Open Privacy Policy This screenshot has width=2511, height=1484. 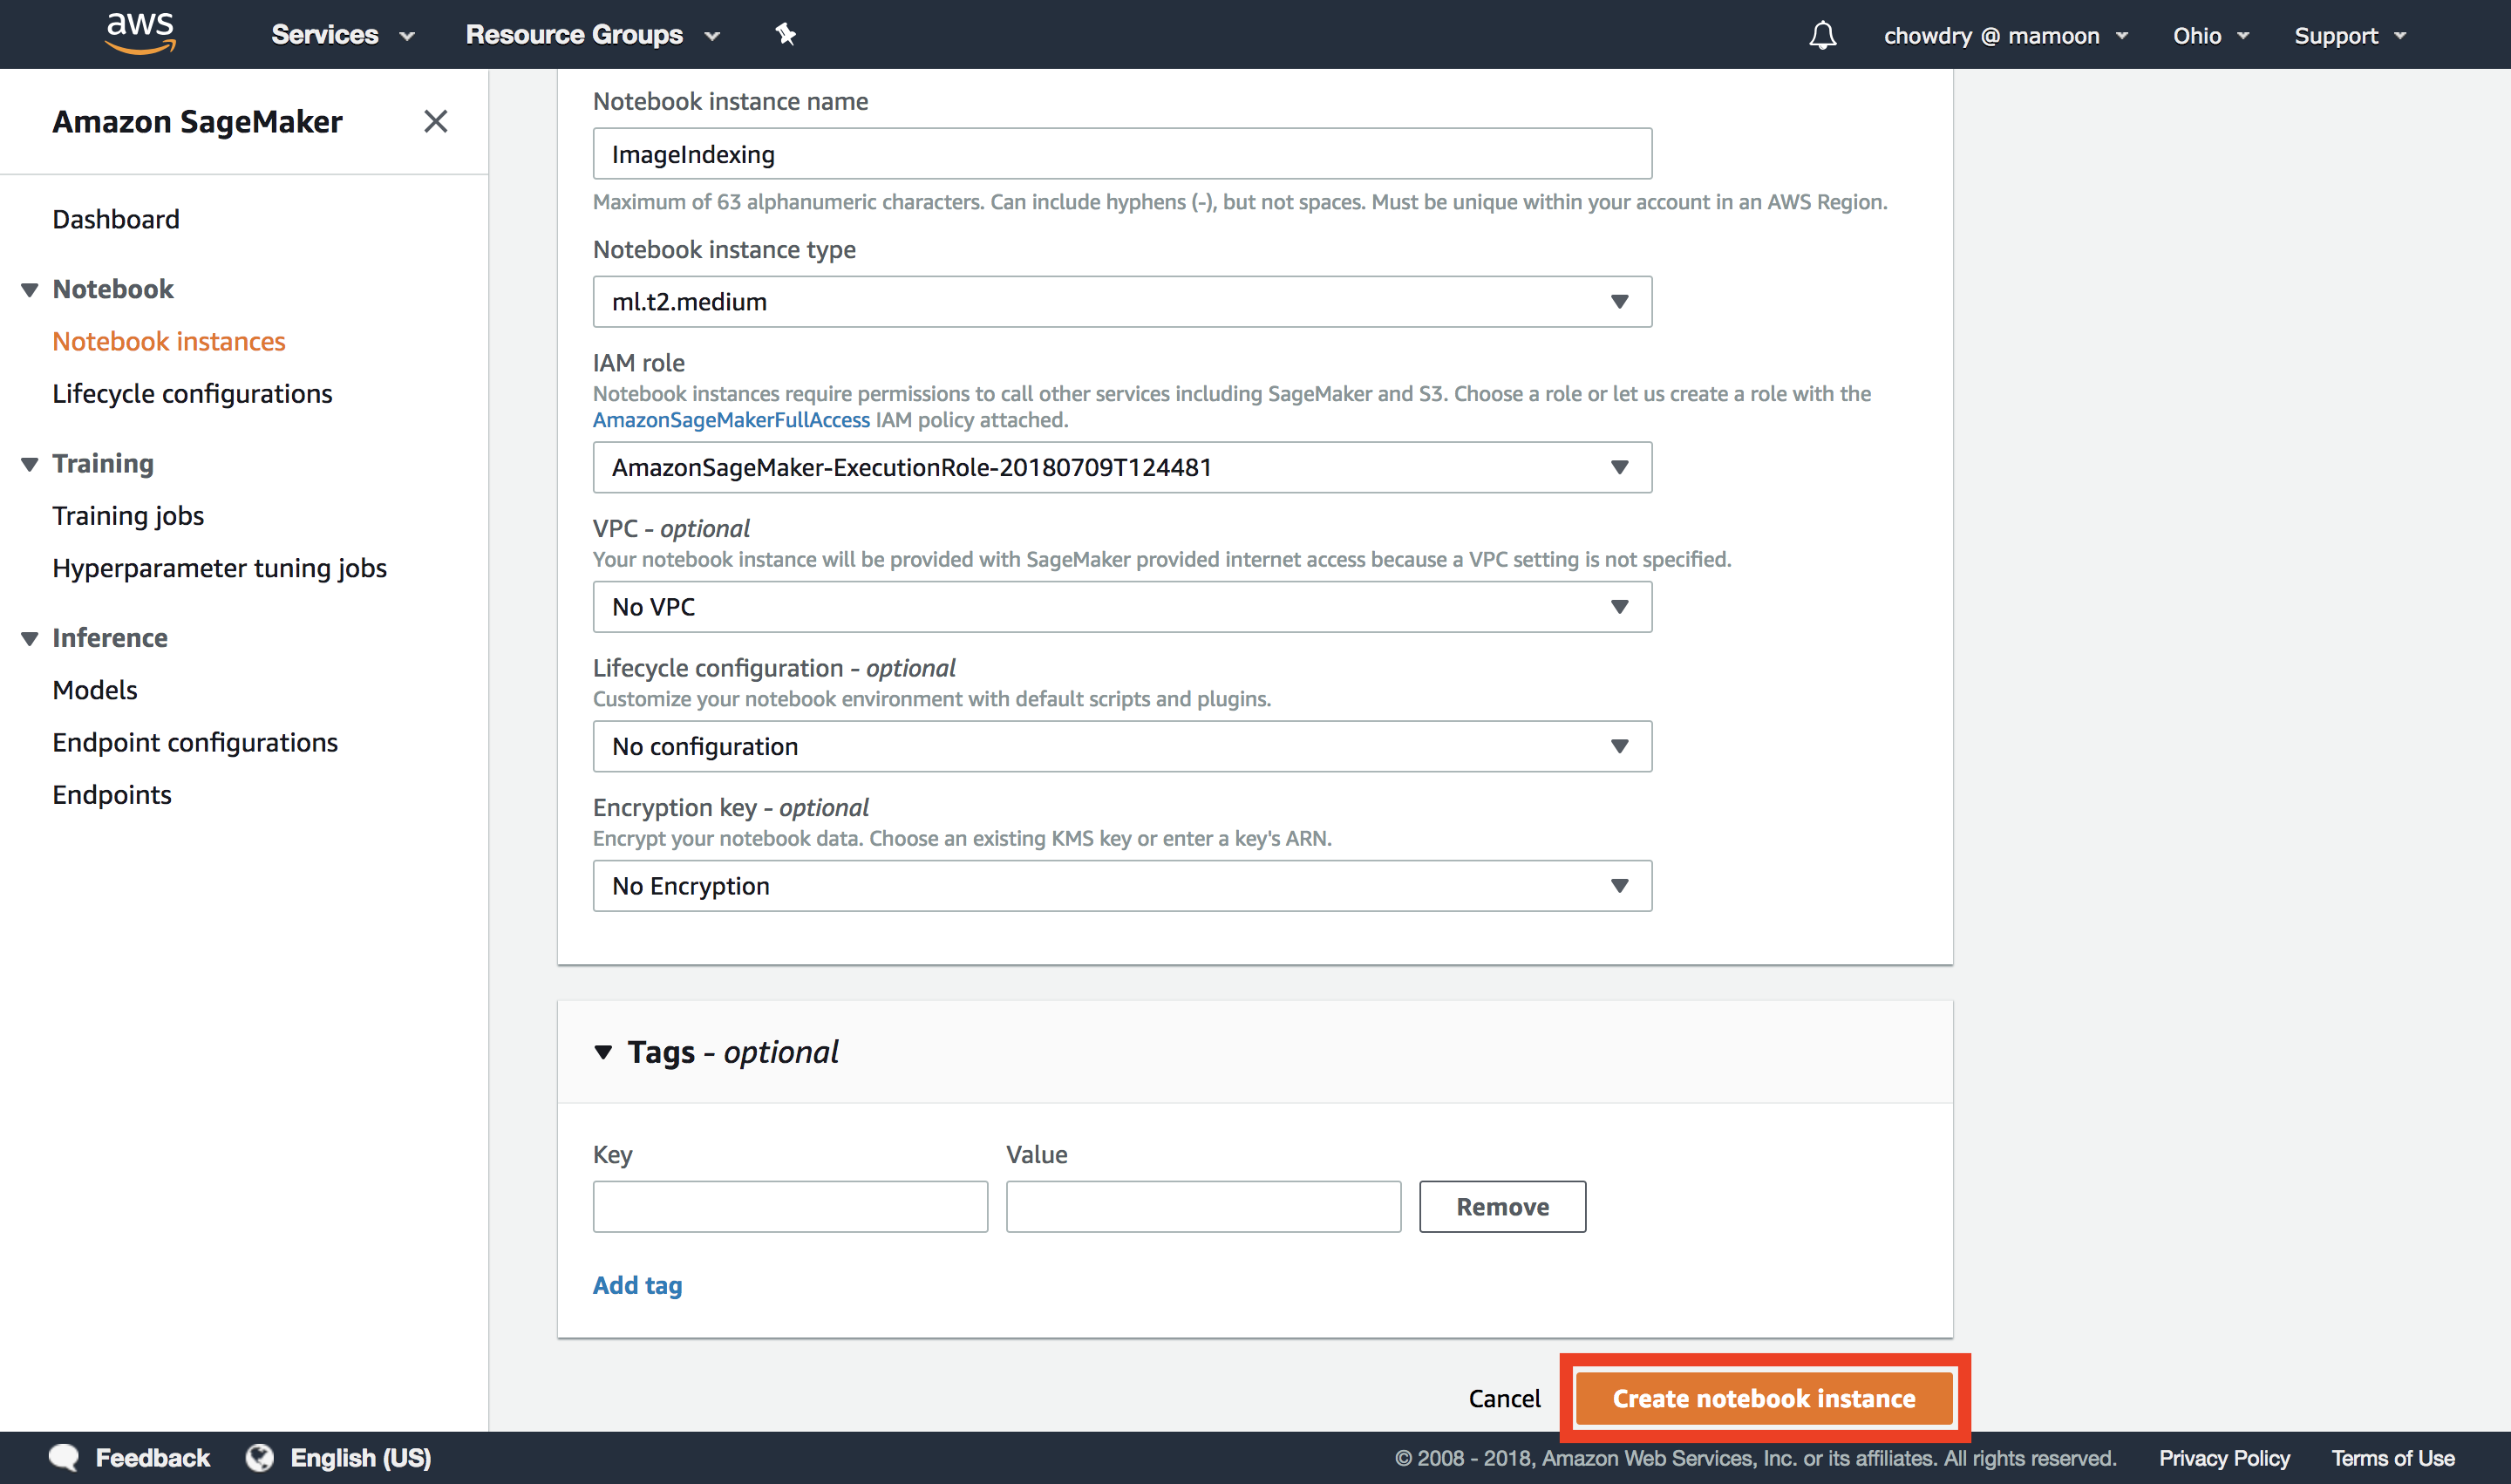[2224, 1458]
